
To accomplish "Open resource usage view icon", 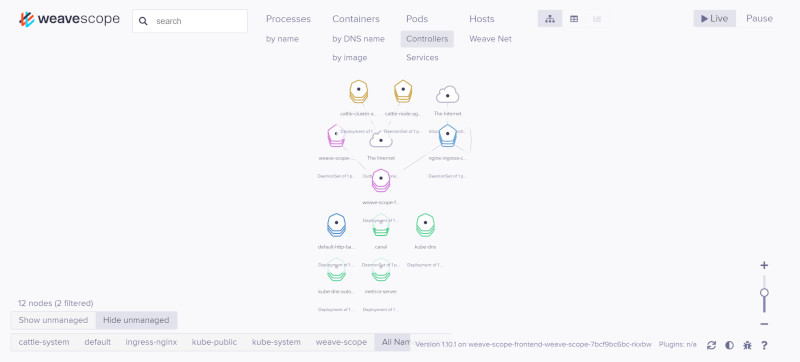I will tap(597, 19).
